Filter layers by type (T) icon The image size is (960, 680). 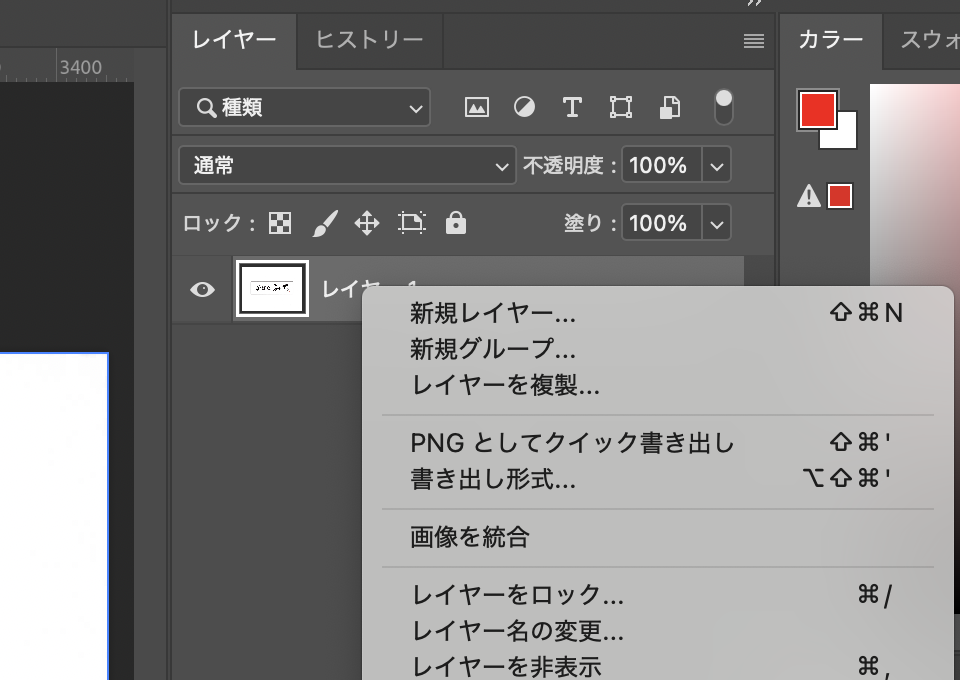click(x=572, y=108)
